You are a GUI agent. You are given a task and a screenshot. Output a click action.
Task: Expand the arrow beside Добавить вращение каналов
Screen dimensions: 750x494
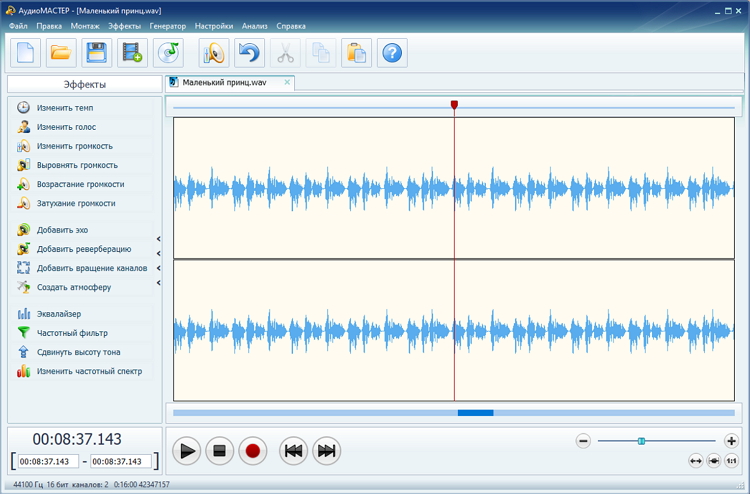158,268
